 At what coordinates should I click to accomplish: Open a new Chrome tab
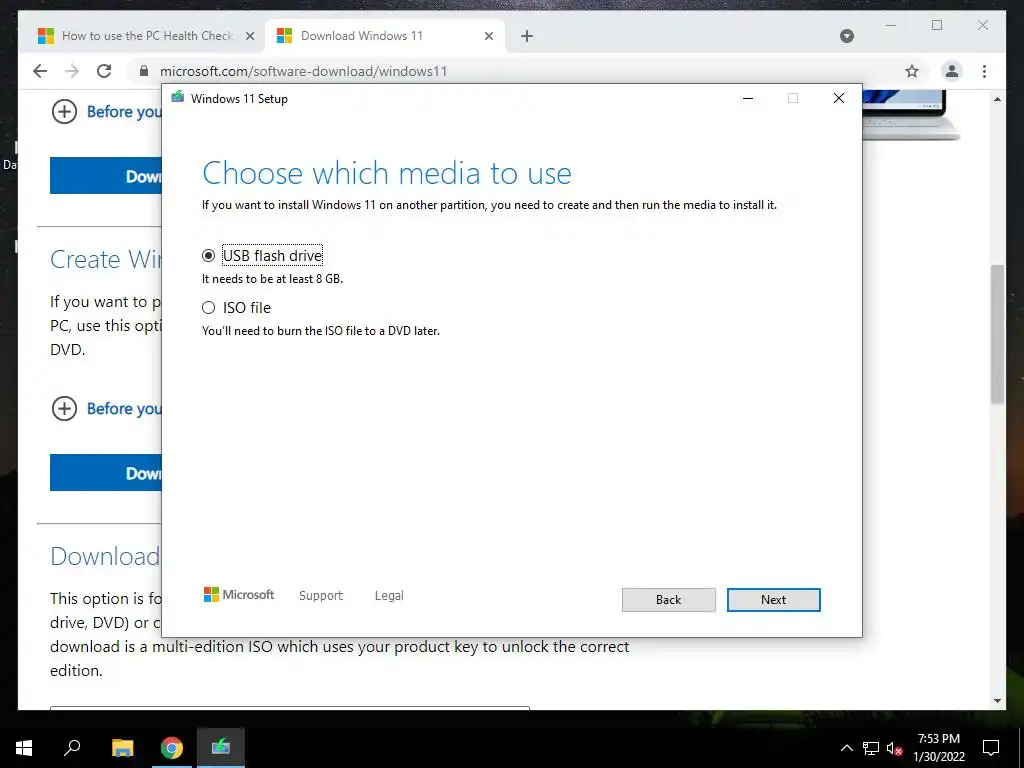[x=527, y=37]
